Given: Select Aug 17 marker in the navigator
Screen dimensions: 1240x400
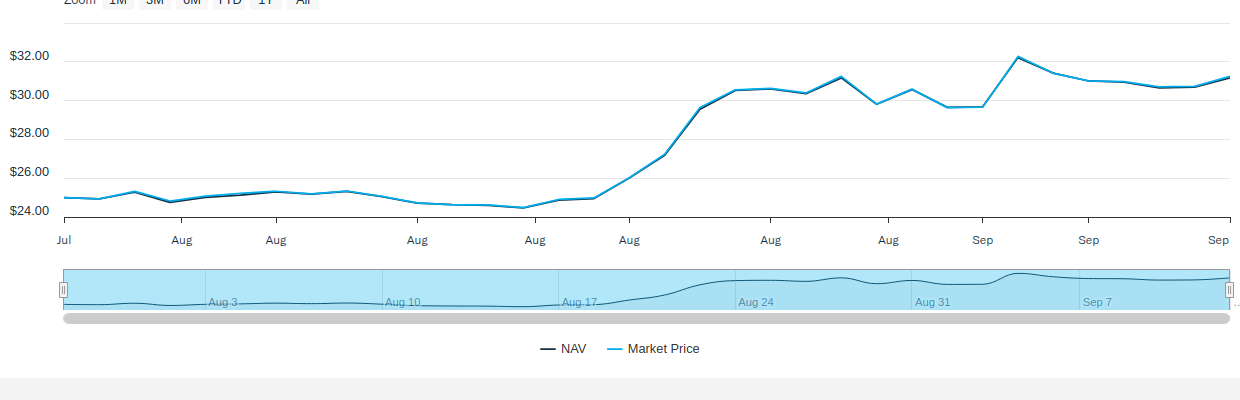Looking at the screenshot, I should [579, 302].
